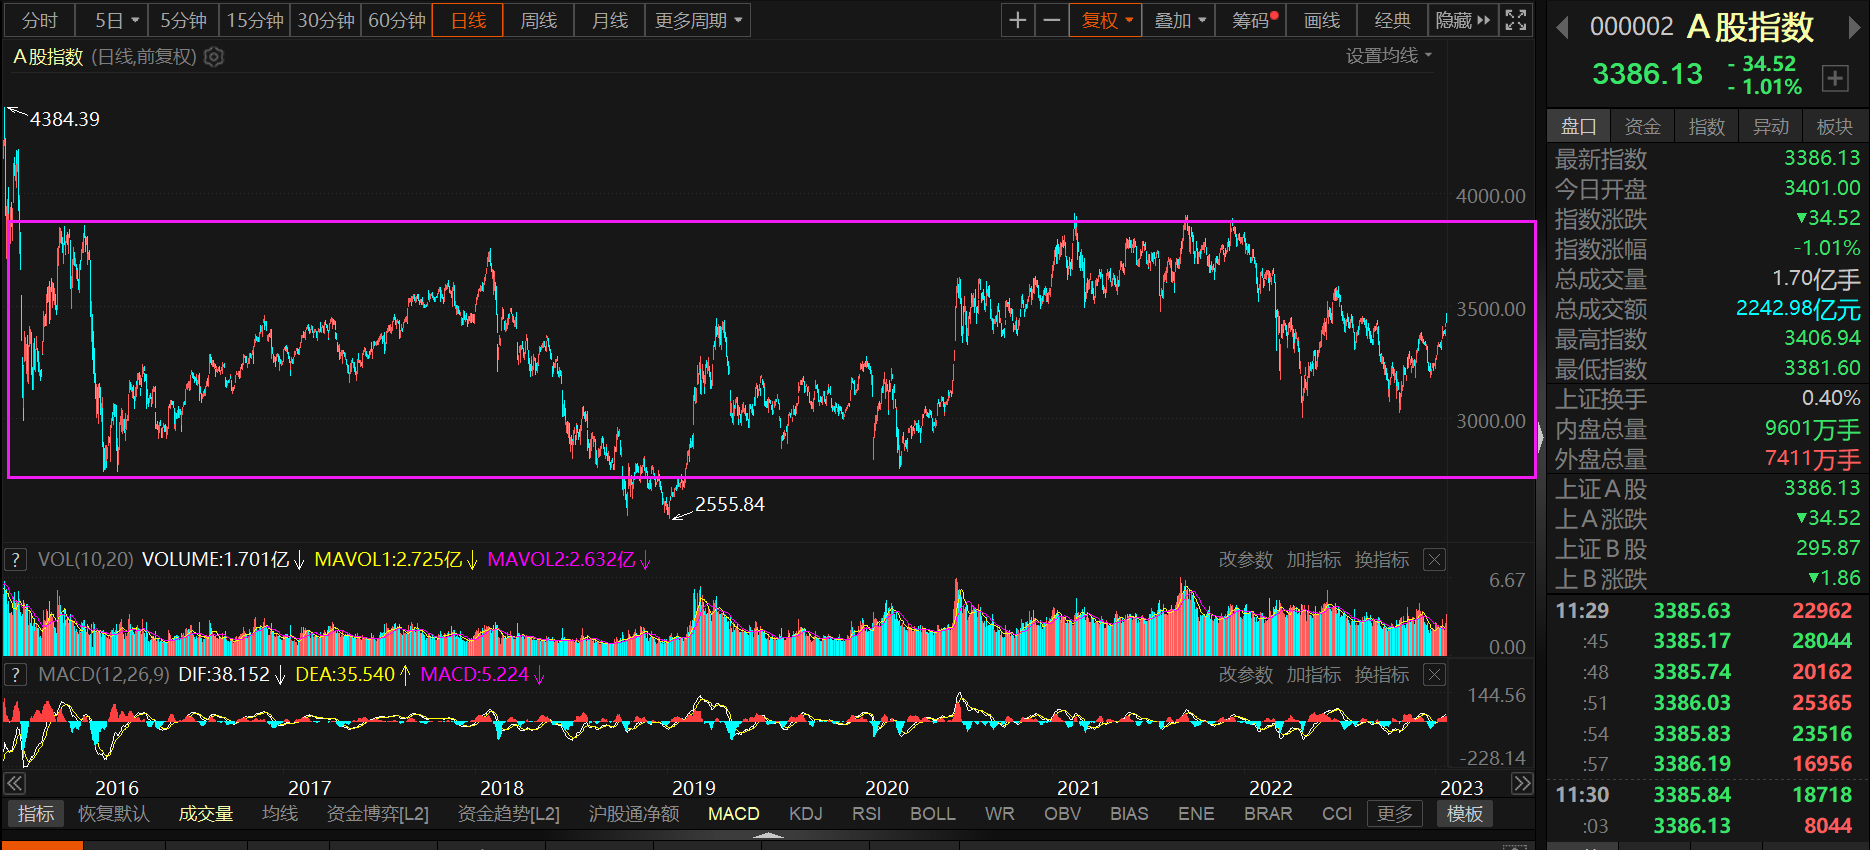This screenshot has width=1870, height=850.
Task: Switch to 5分钟 period
Action: (183, 20)
